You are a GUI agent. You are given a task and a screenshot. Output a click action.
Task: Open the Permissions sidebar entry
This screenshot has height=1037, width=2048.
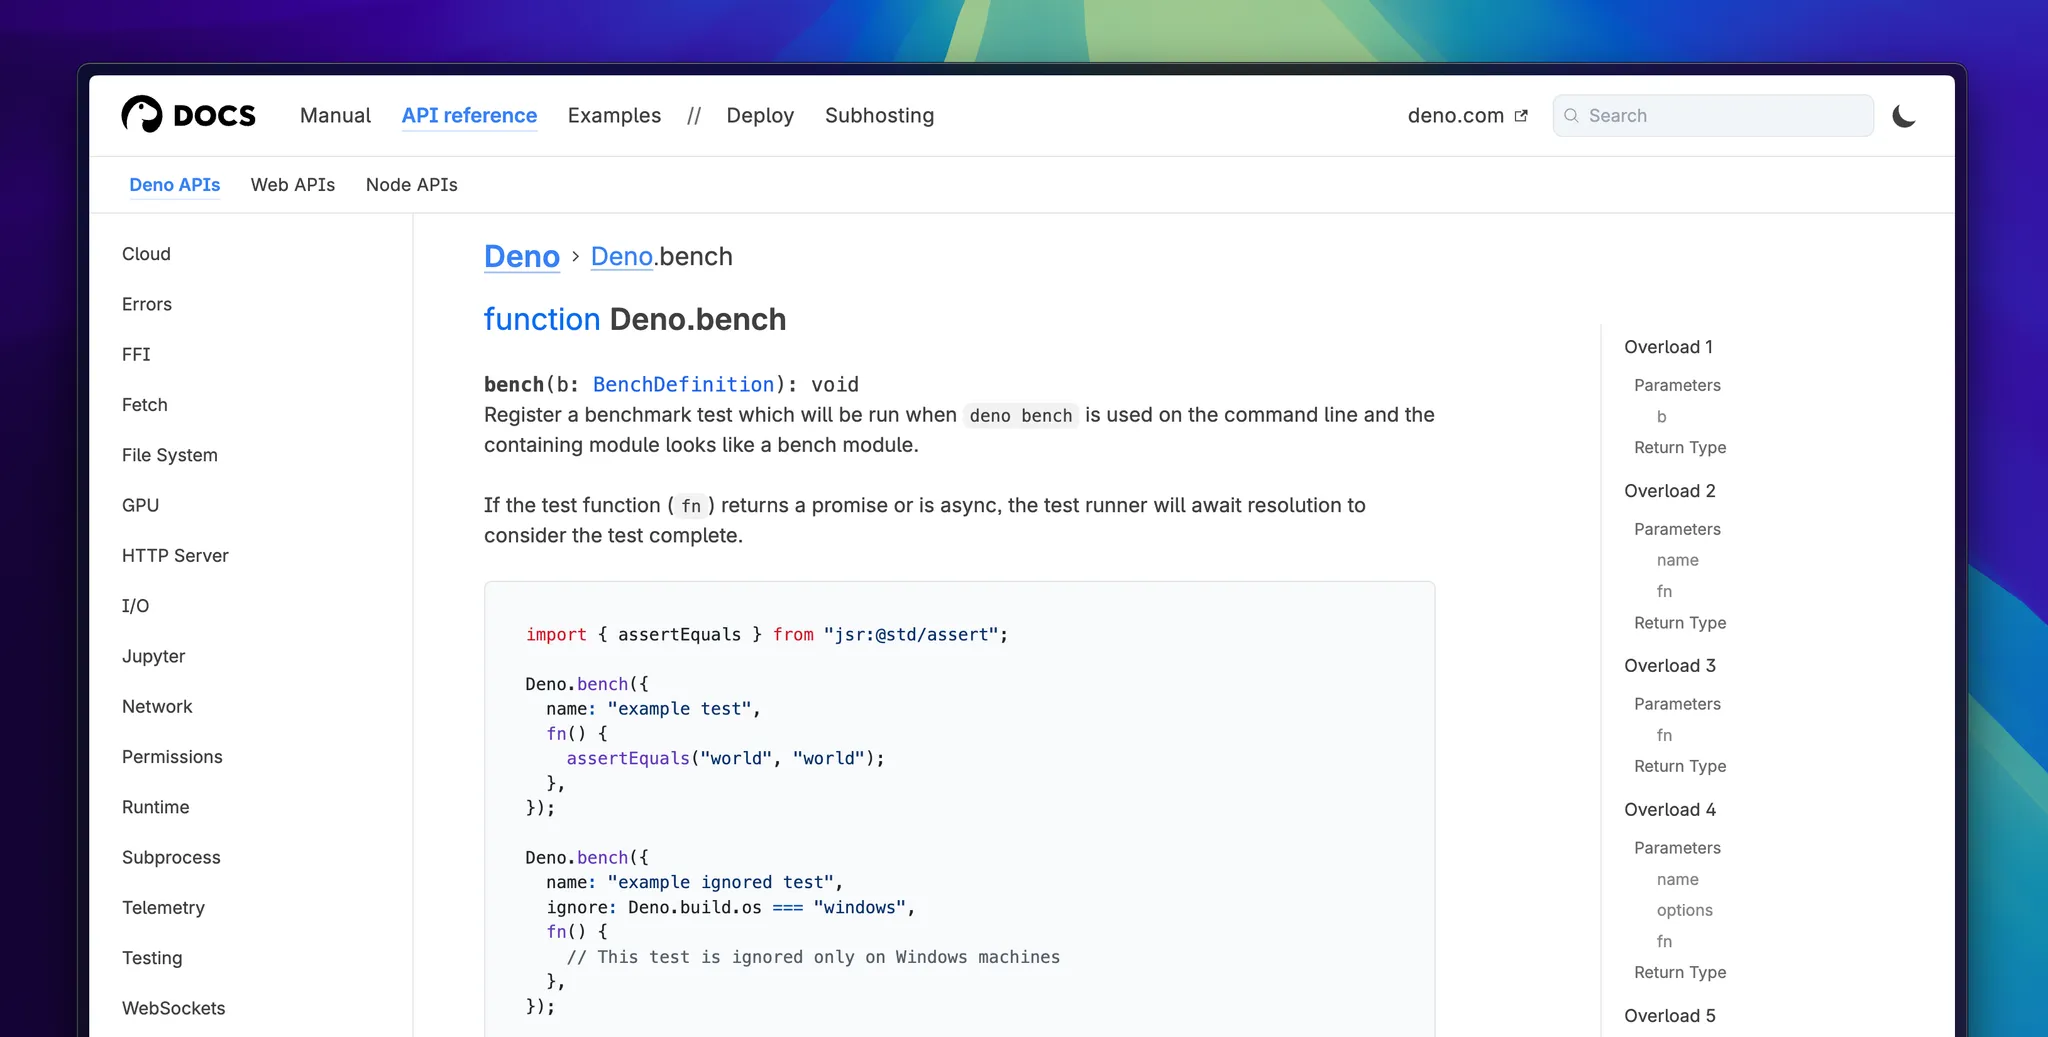172,757
